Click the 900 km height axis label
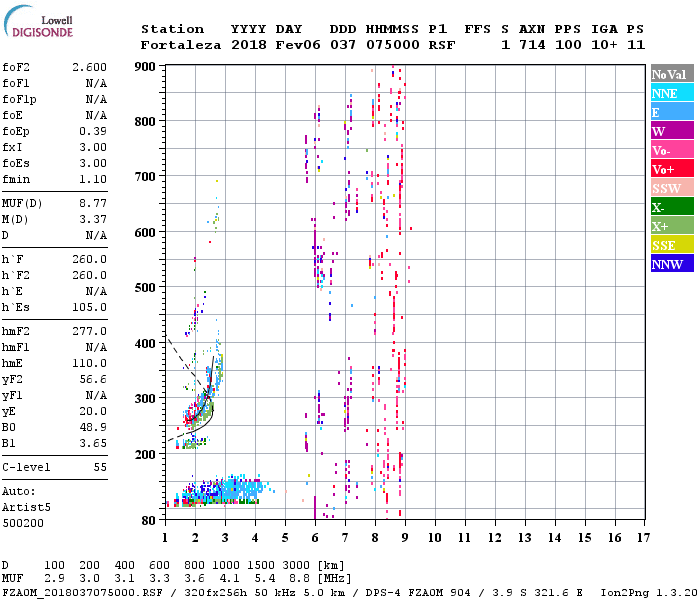700x600 pixels. coord(145,67)
